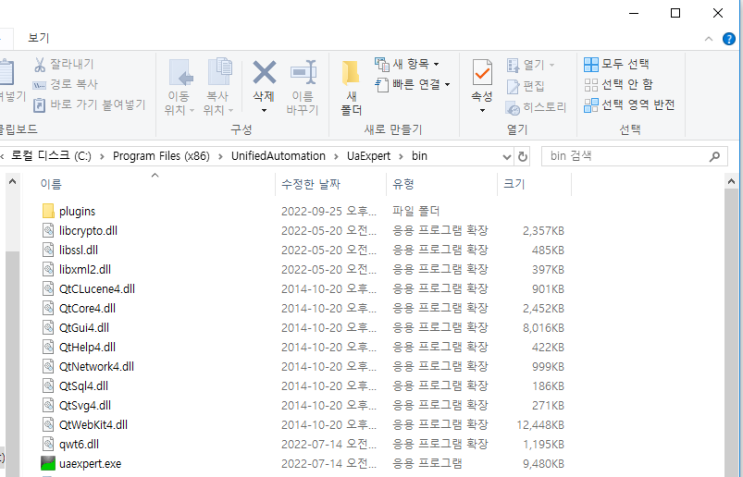Click Paste shortcut (바로 가기 붙여넣기)
Viewport: 743px width, 477px height.
(89, 105)
